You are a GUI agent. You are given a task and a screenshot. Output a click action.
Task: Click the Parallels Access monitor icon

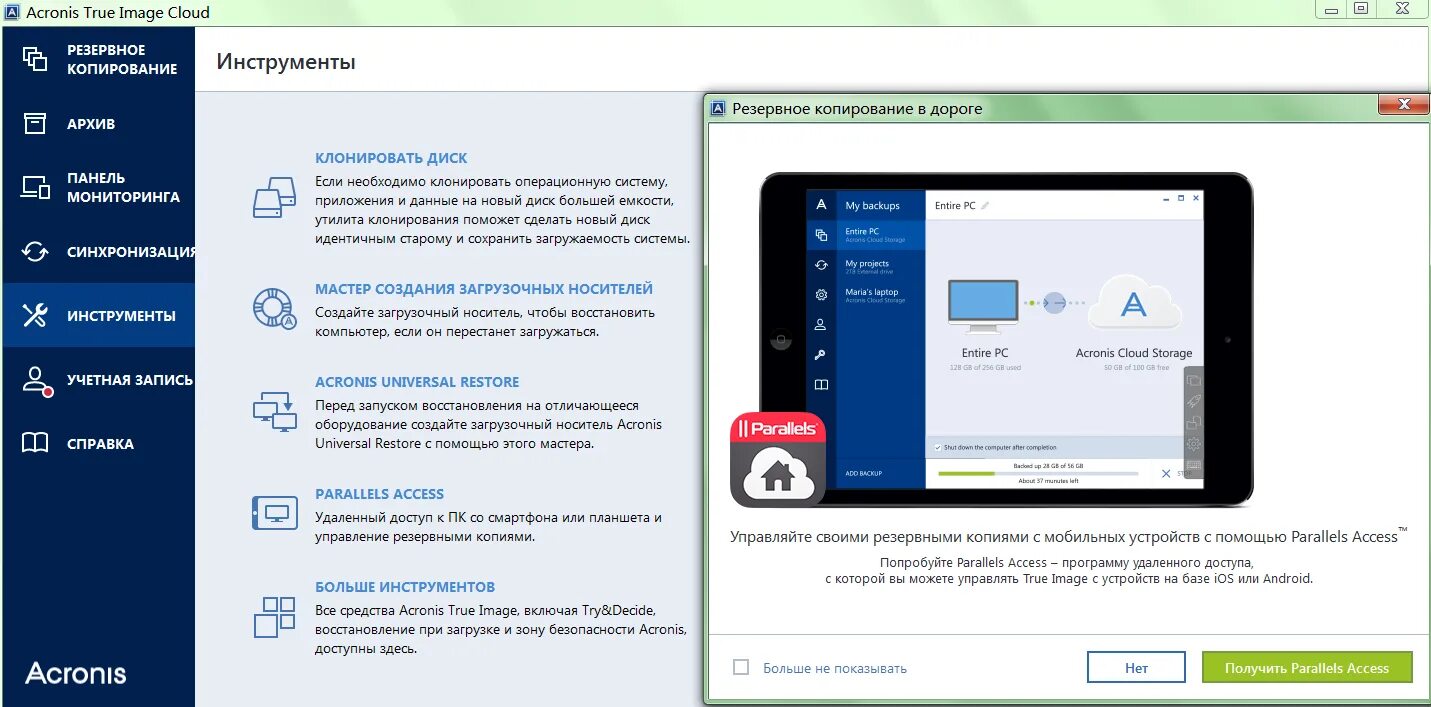tap(274, 513)
